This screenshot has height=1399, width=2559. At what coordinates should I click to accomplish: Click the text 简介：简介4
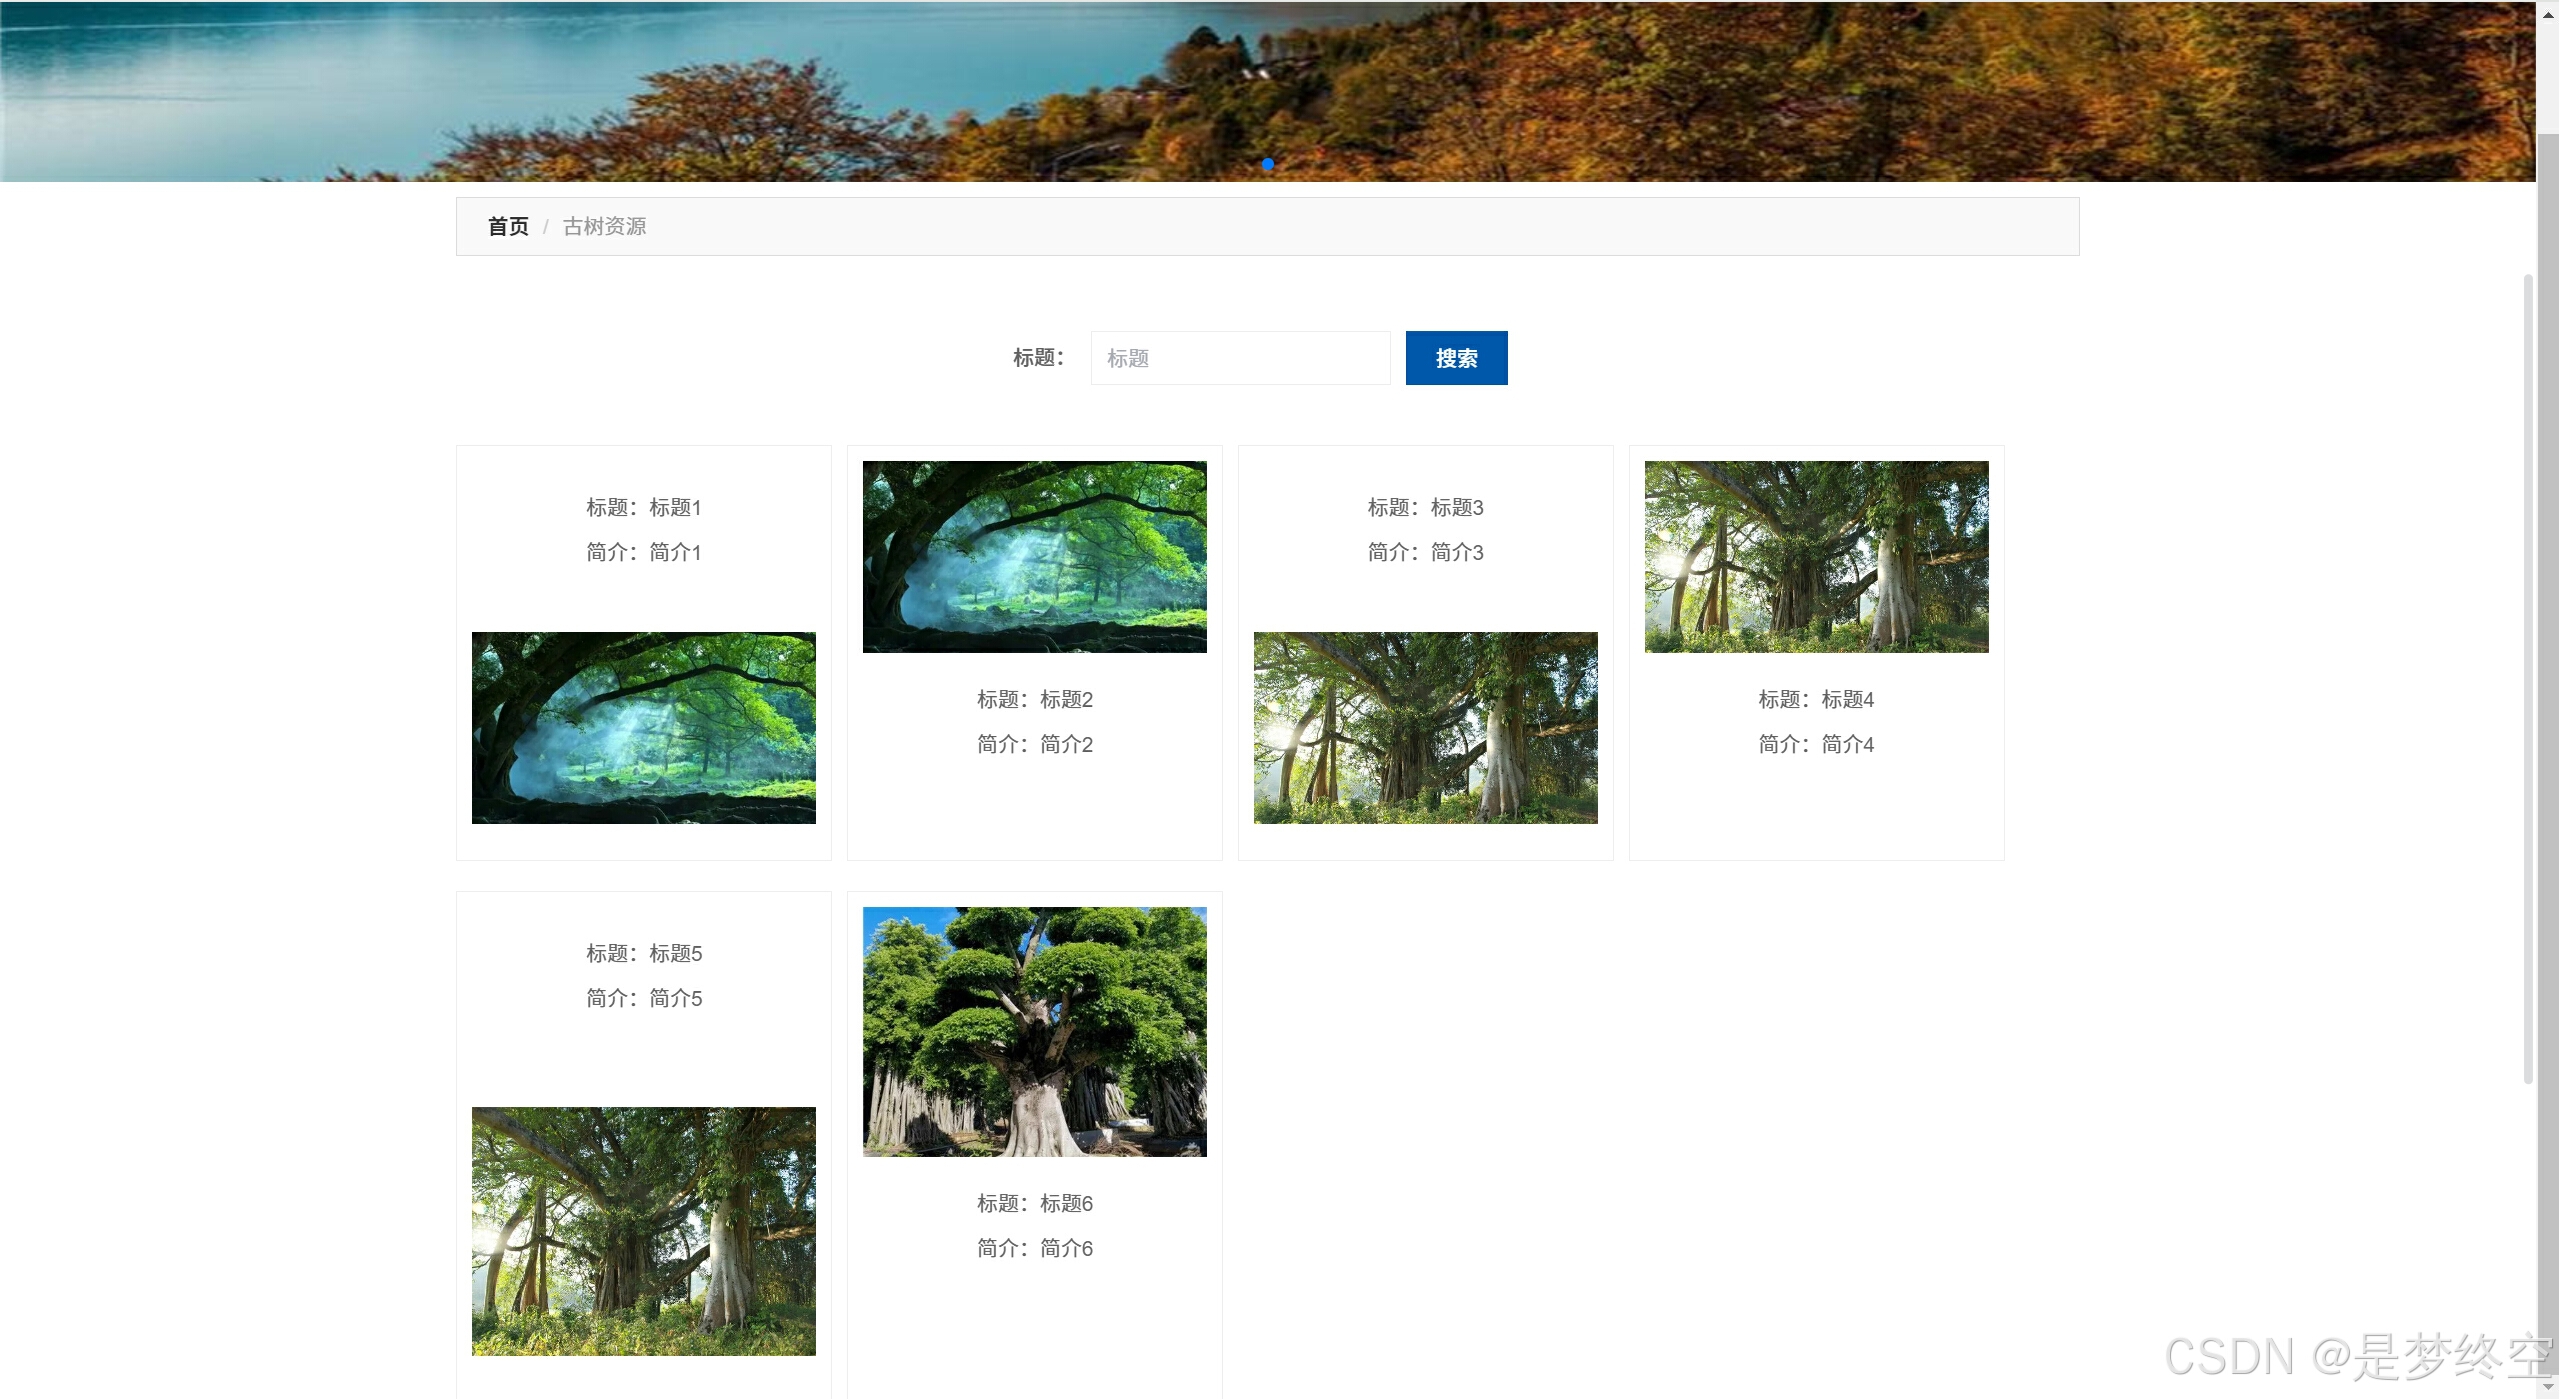(x=1817, y=744)
